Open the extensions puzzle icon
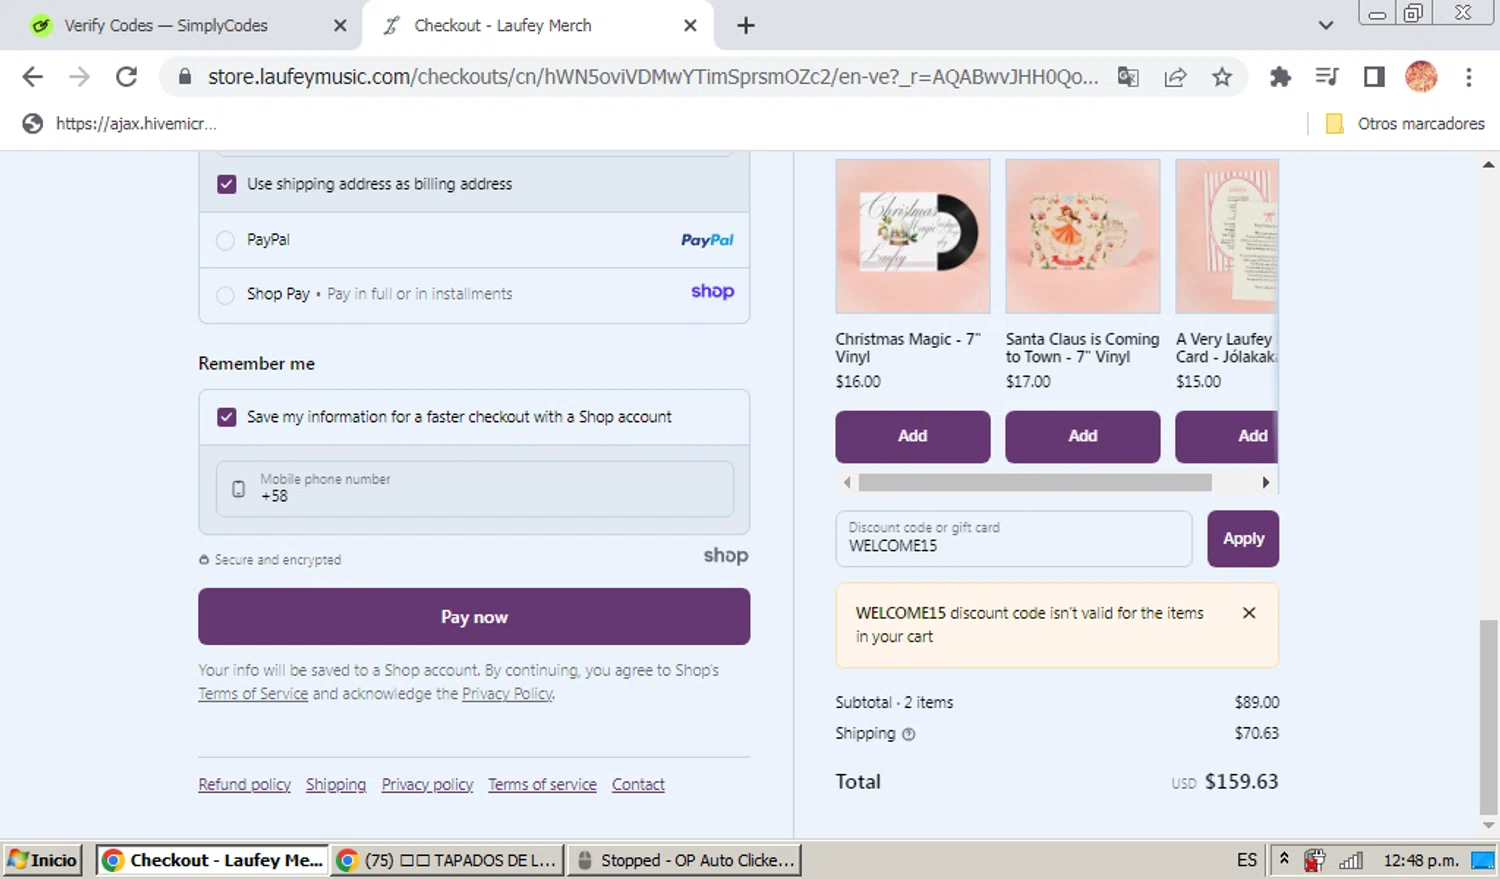This screenshot has height=879, width=1500. [x=1280, y=77]
